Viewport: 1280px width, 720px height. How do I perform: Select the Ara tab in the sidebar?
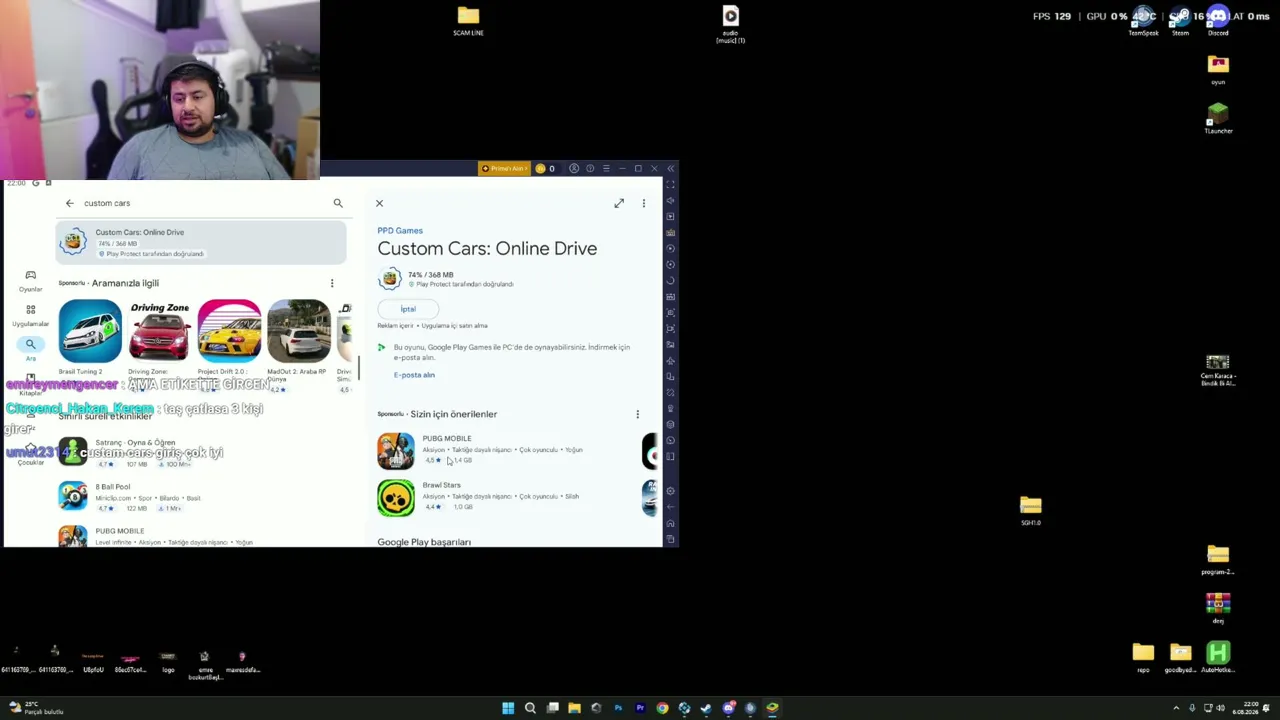[x=31, y=349]
